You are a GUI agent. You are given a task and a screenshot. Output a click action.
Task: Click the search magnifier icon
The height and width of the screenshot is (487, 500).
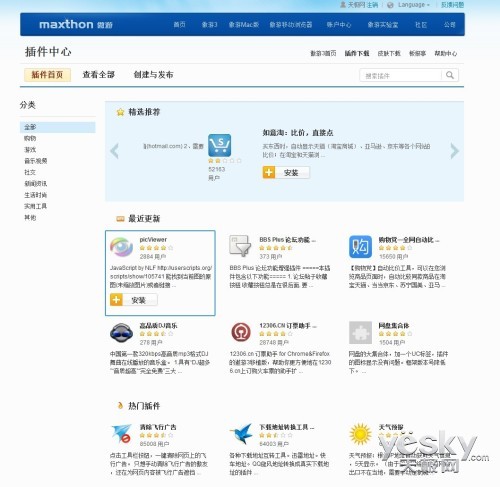point(450,75)
